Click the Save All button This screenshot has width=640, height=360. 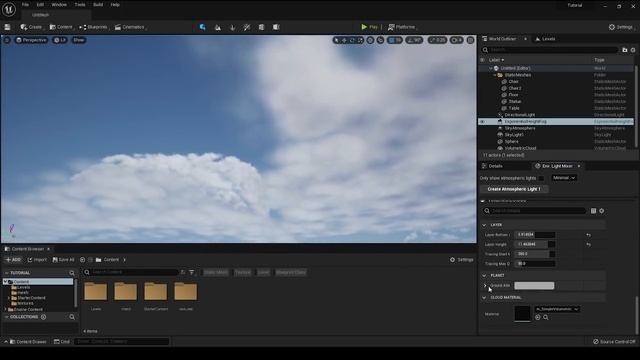point(63,260)
